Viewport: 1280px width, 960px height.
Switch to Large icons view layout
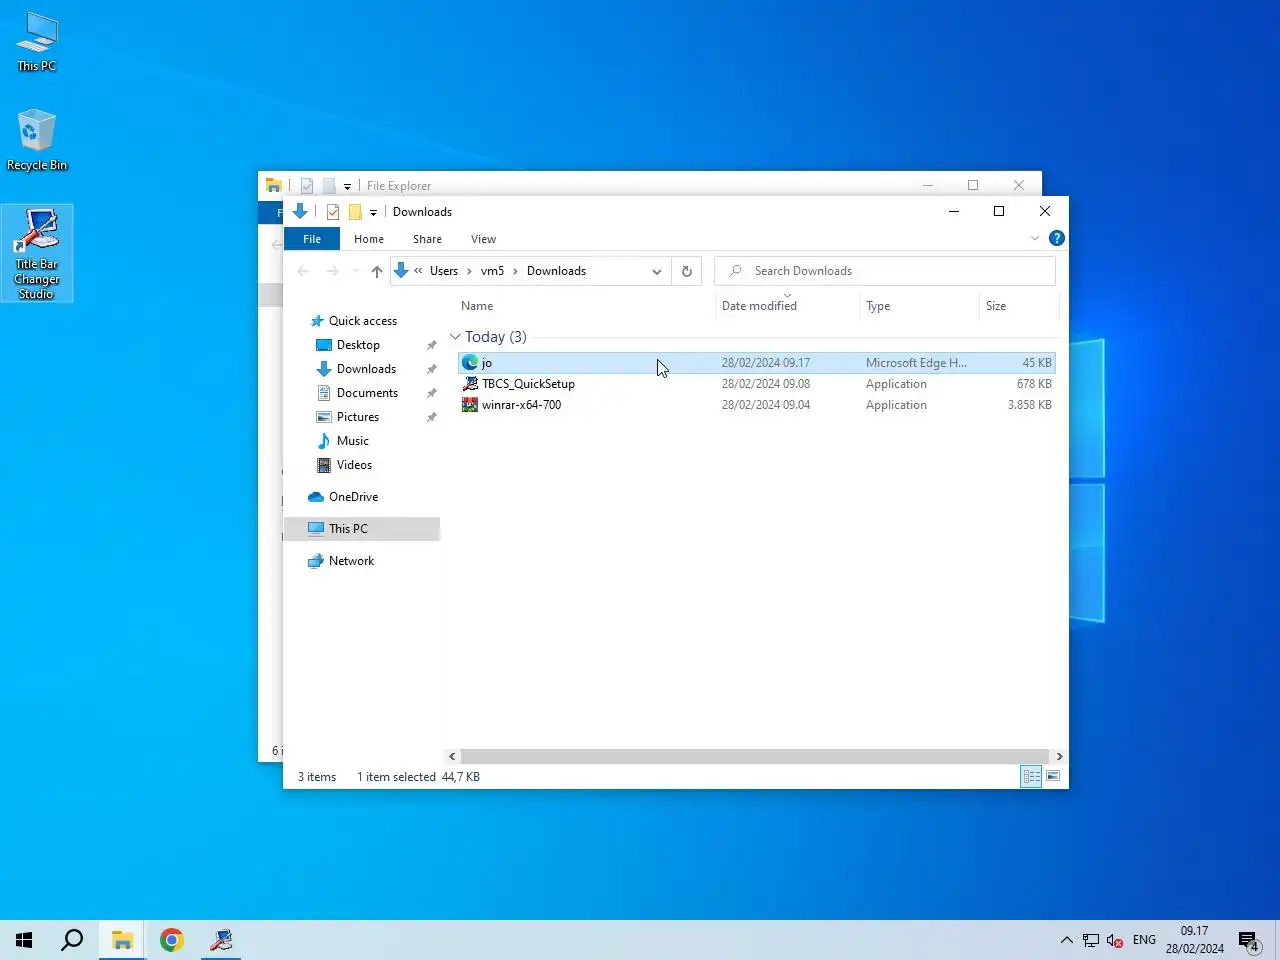tap(1053, 777)
